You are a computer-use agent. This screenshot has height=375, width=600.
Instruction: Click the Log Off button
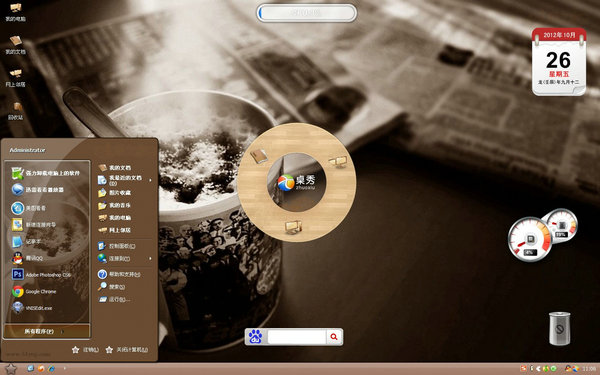click(85, 349)
